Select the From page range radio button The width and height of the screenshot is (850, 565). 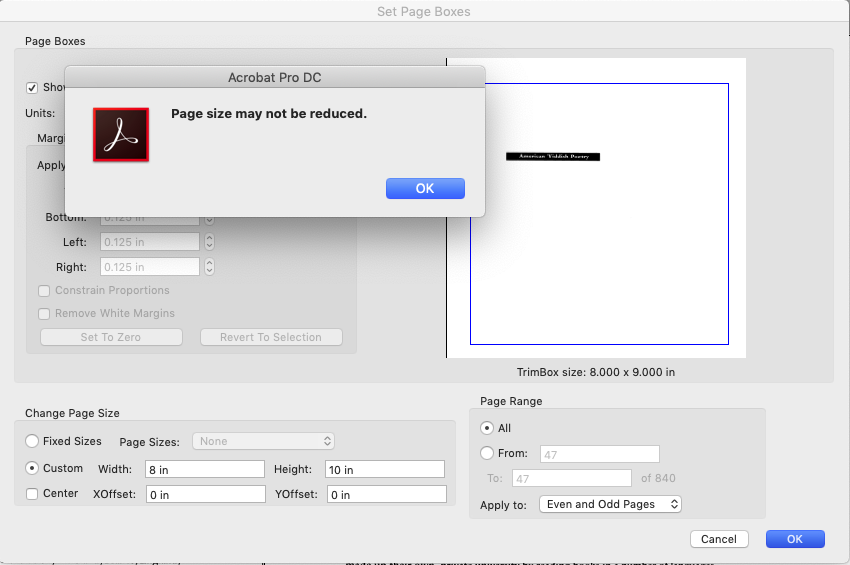pyautogui.click(x=487, y=453)
